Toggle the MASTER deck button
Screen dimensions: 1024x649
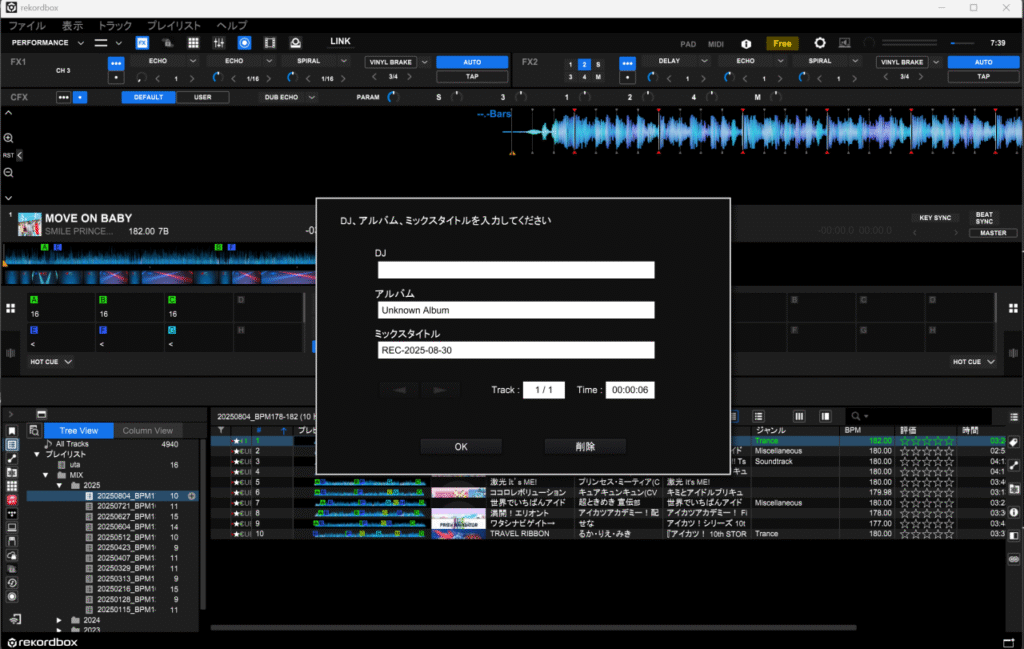(993, 233)
